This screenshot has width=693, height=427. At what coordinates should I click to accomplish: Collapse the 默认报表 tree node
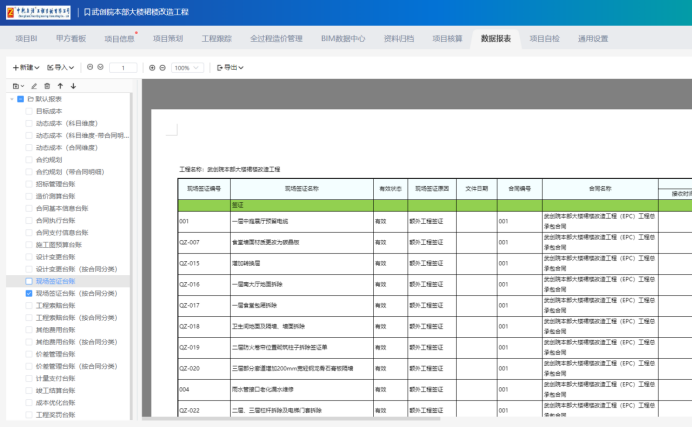pos(10,99)
